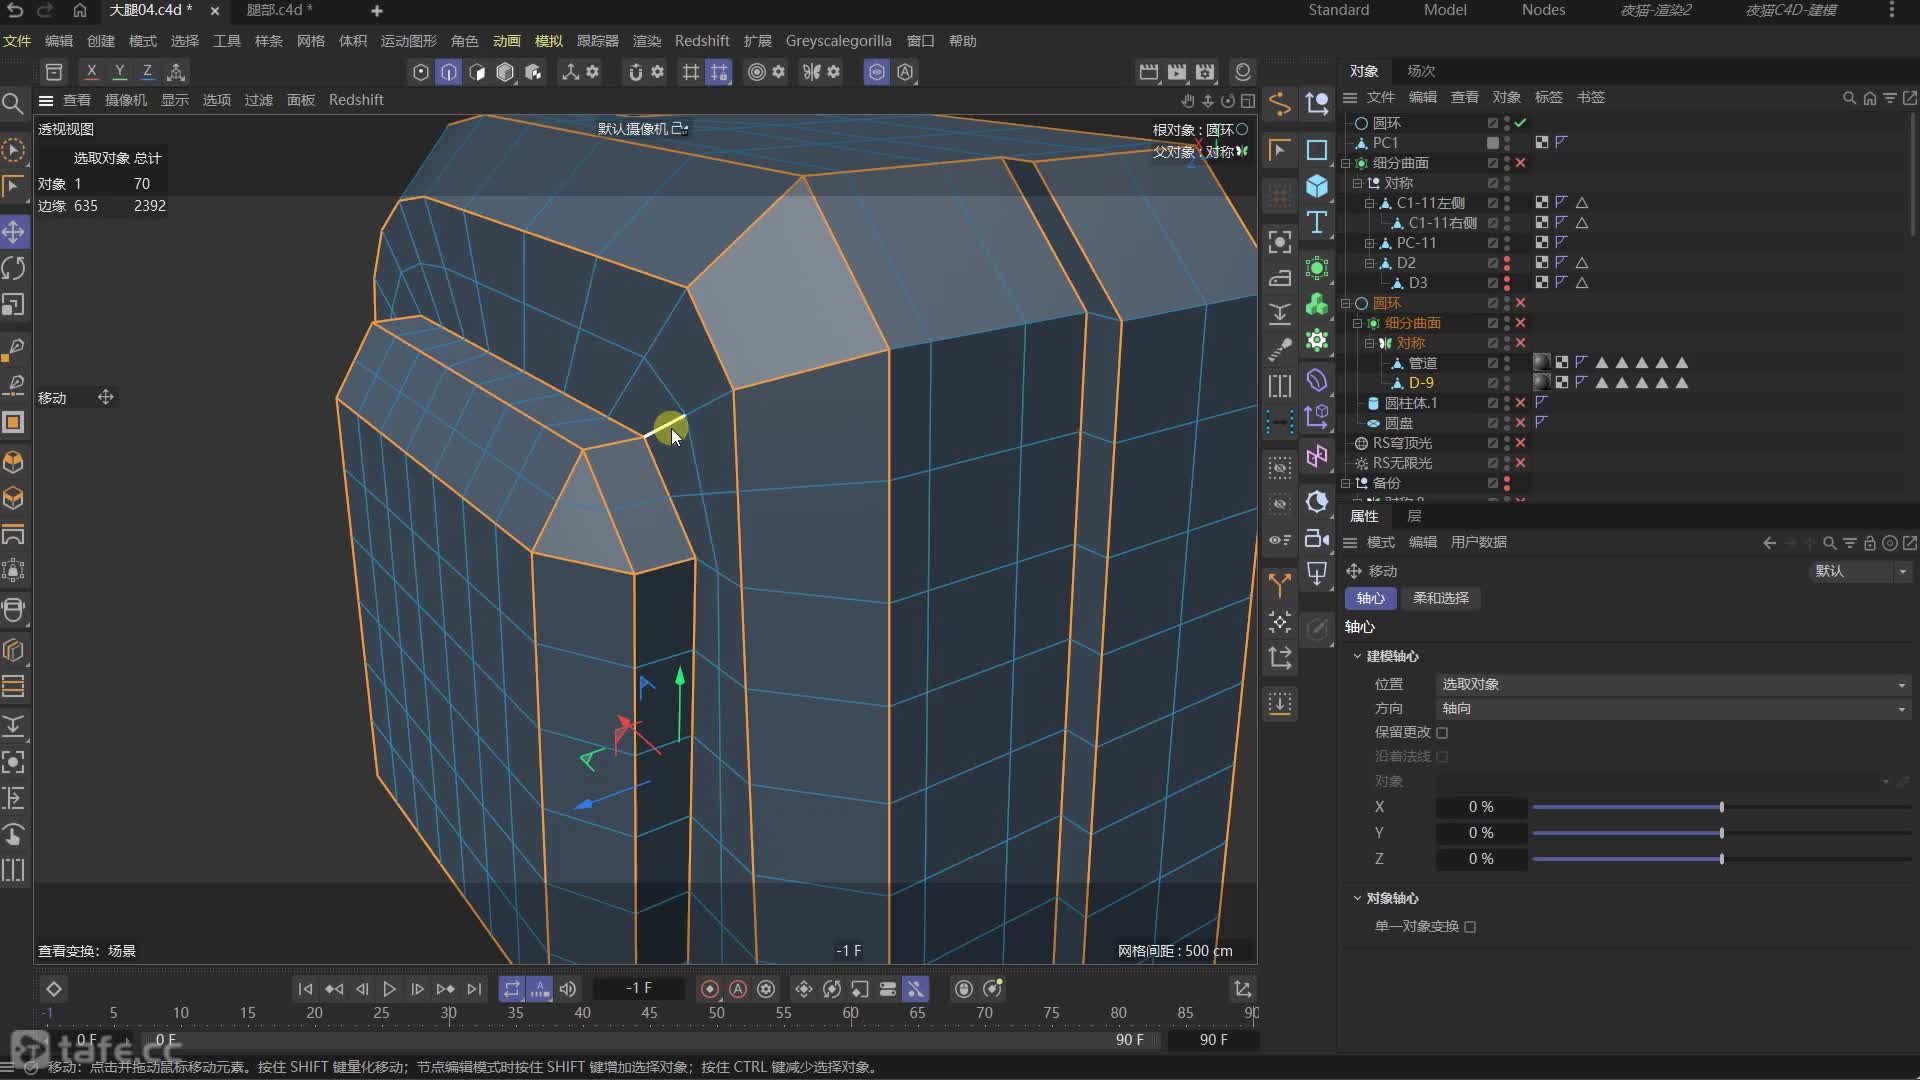Select the Rotate tool in left toolbar
1920x1080 pixels.
click(x=14, y=268)
